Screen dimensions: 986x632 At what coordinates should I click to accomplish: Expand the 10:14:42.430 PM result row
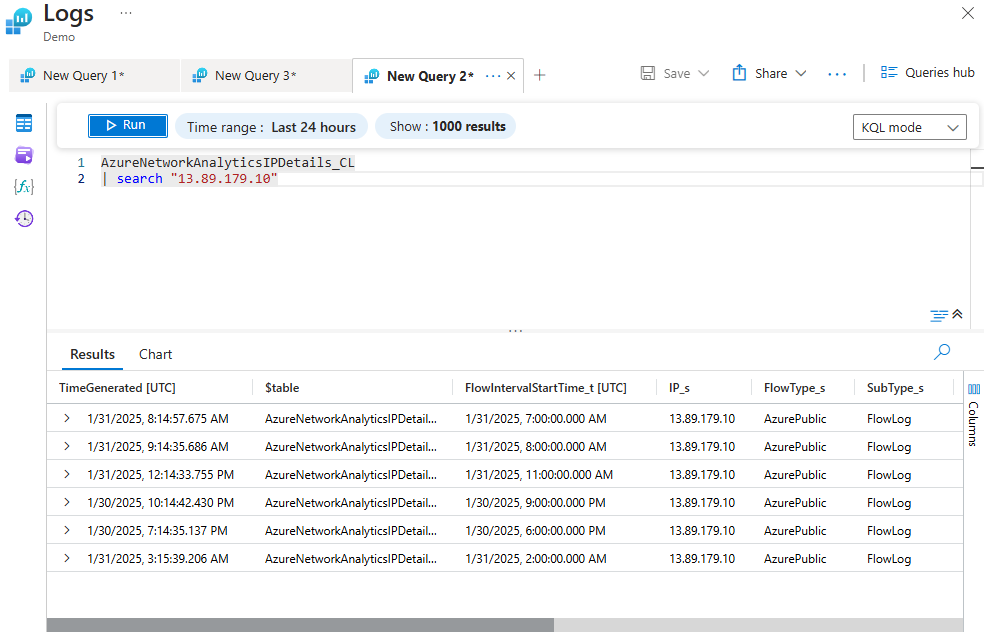click(x=67, y=502)
